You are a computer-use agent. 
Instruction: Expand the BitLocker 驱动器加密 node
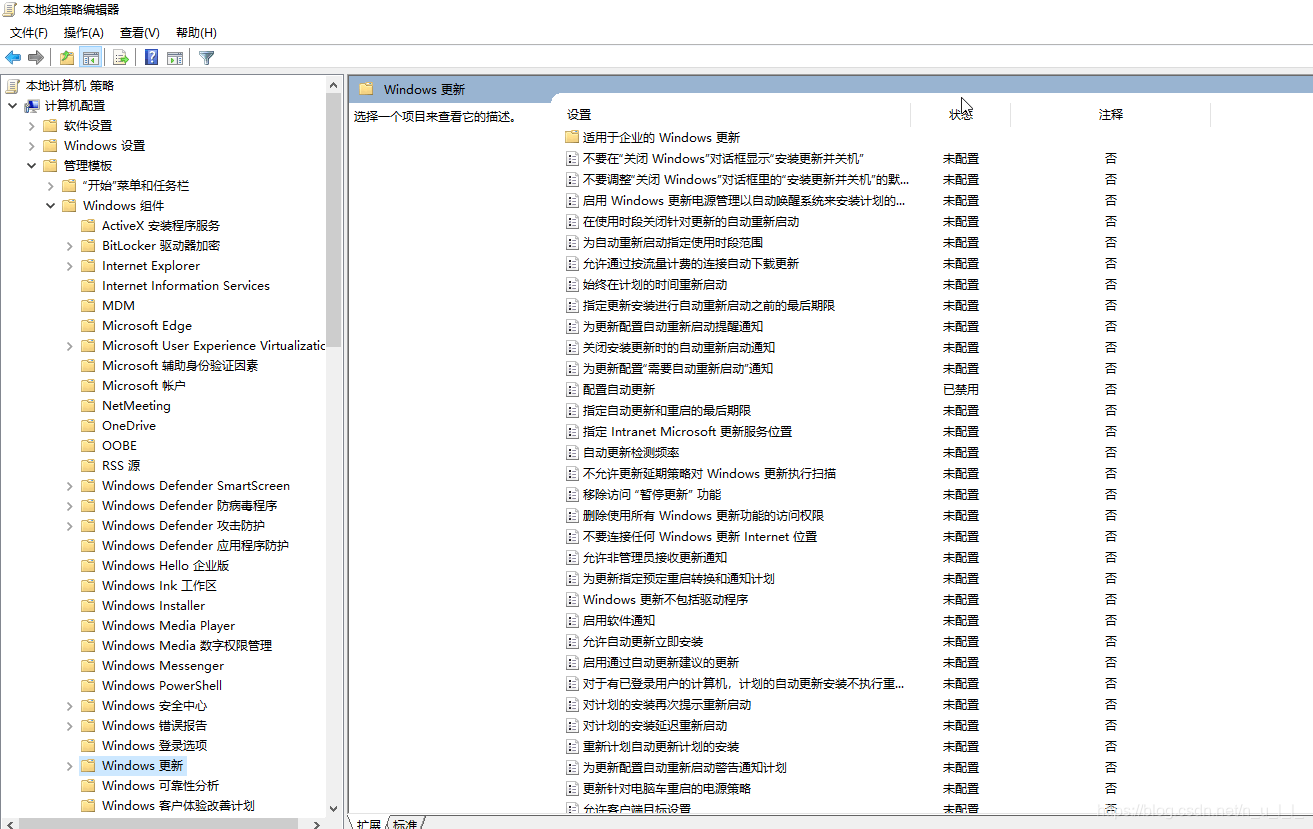[69, 246]
